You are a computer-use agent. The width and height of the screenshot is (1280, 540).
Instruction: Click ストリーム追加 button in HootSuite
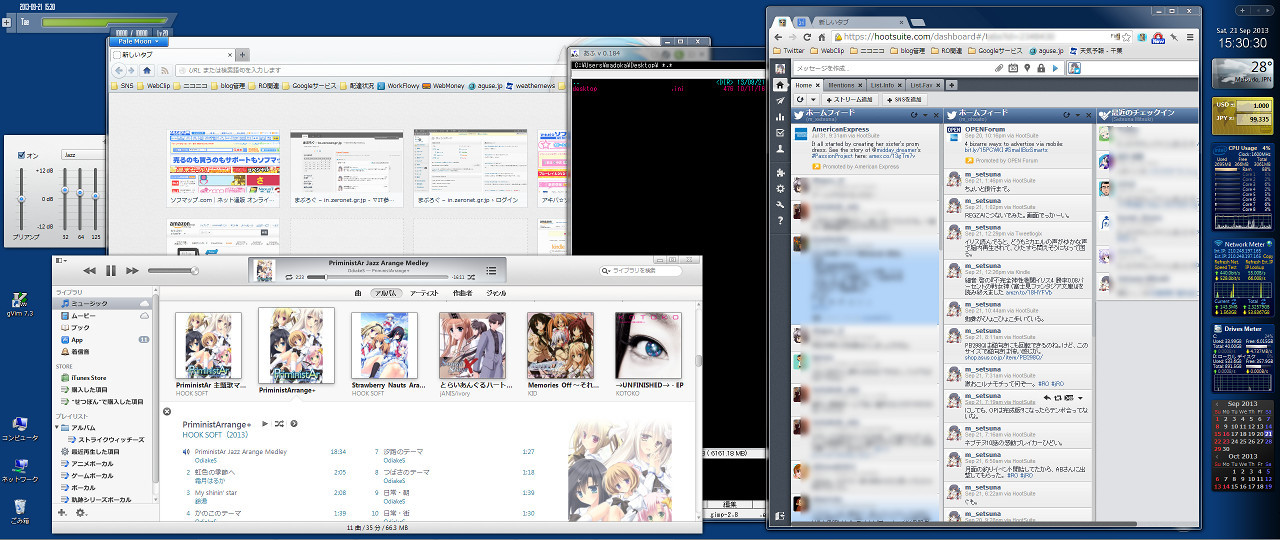pyautogui.click(x=849, y=100)
